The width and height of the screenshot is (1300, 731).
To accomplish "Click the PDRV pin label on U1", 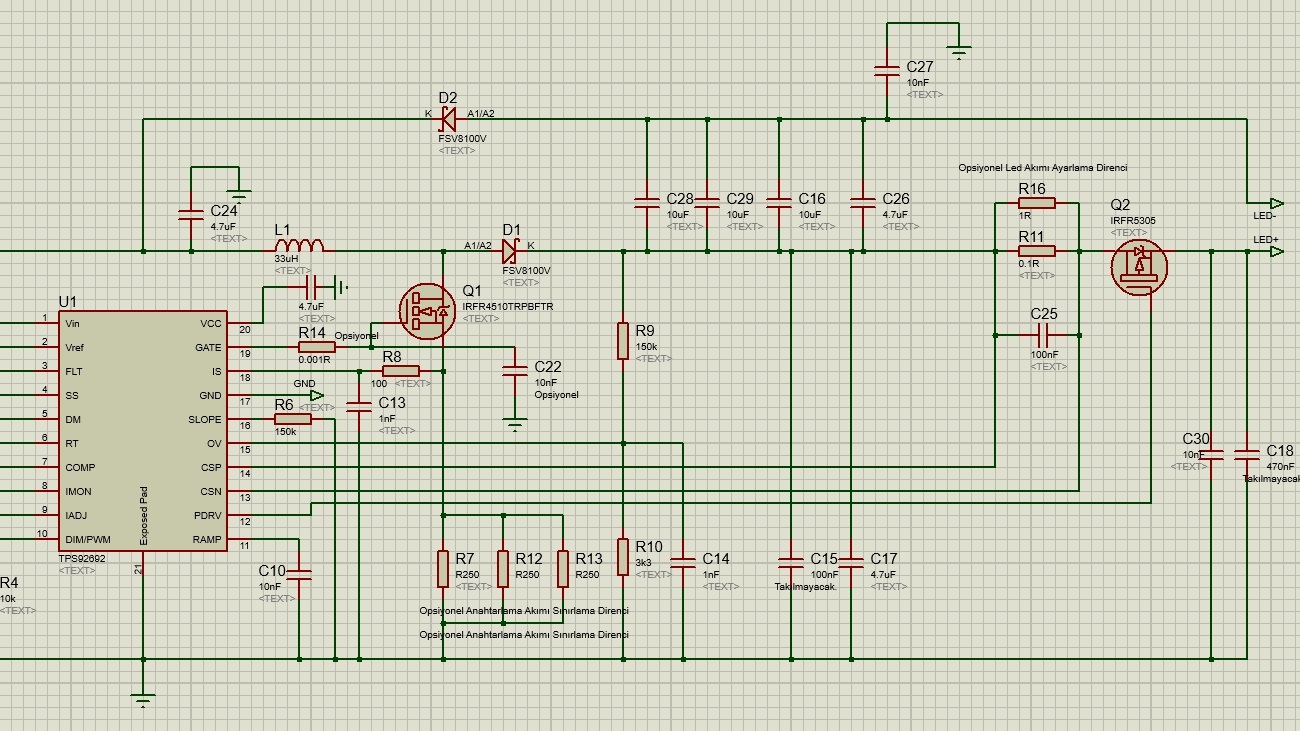I will pos(208,516).
